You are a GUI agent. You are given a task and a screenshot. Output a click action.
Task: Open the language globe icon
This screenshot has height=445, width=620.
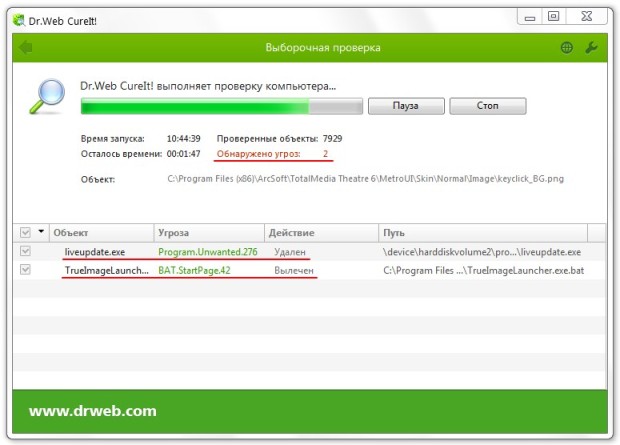(x=567, y=48)
